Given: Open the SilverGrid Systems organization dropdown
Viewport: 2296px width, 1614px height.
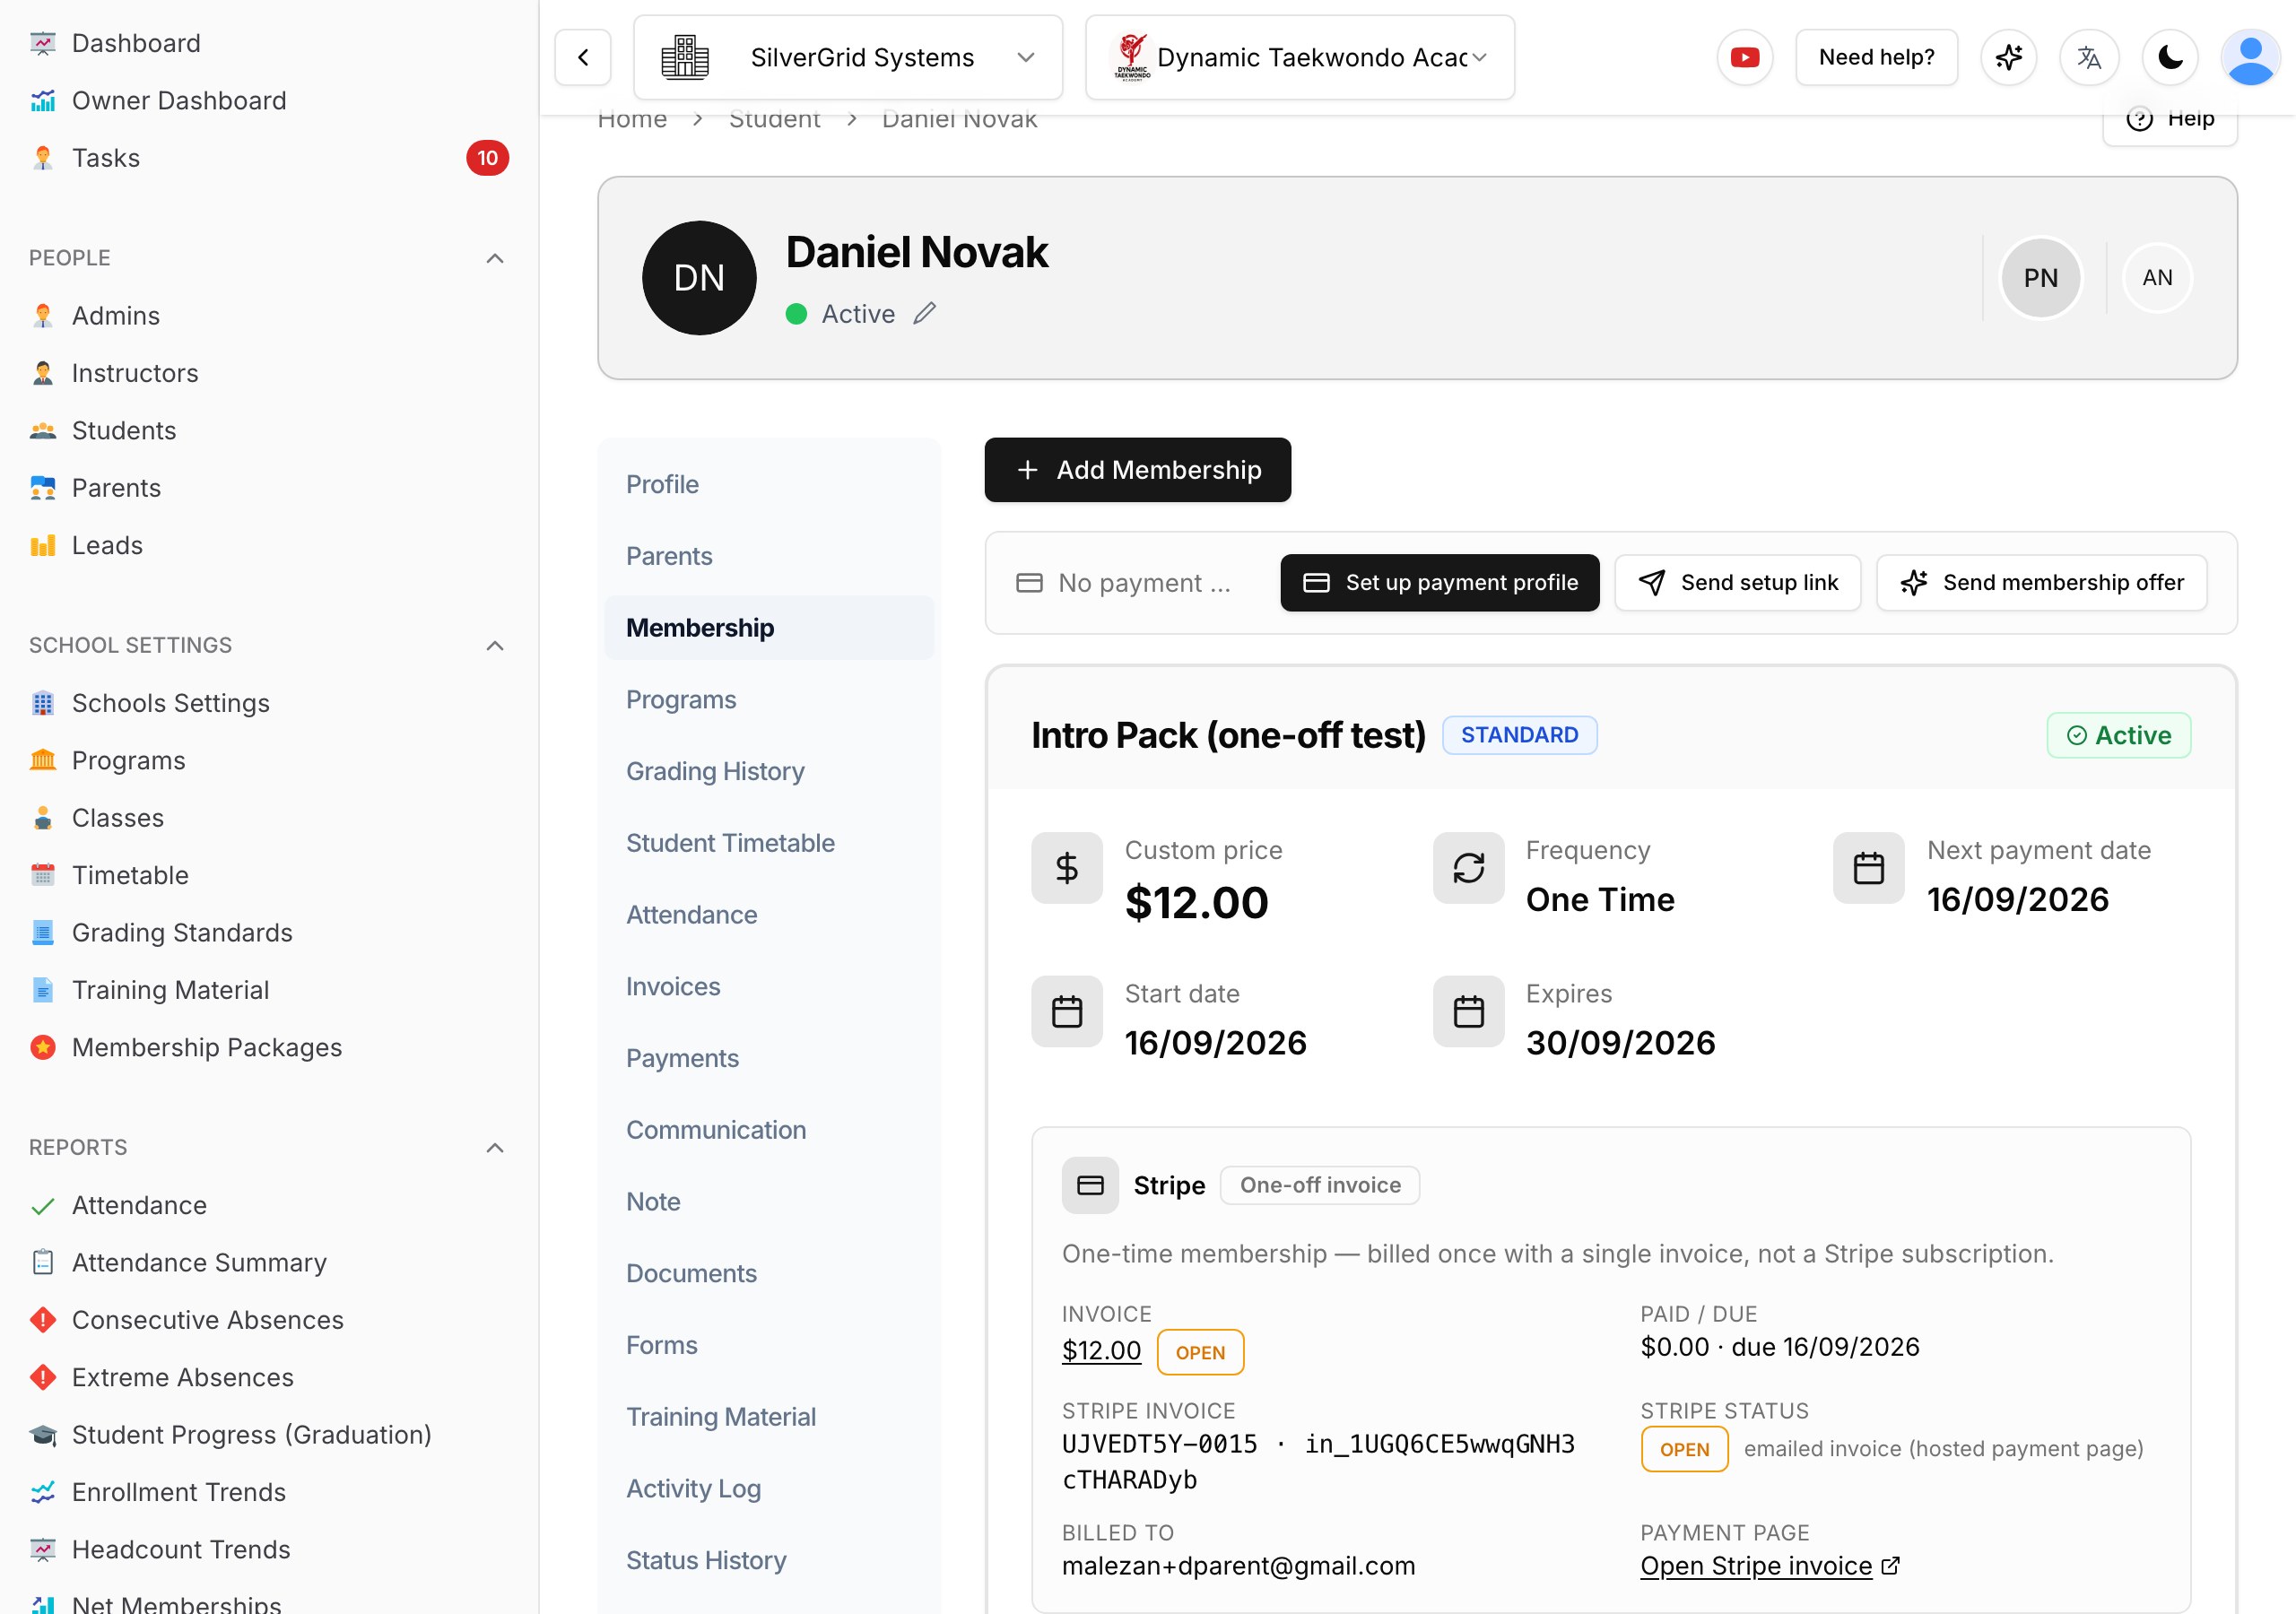Looking at the screenshot, I should pyautogui.click(x=848, y=57).
